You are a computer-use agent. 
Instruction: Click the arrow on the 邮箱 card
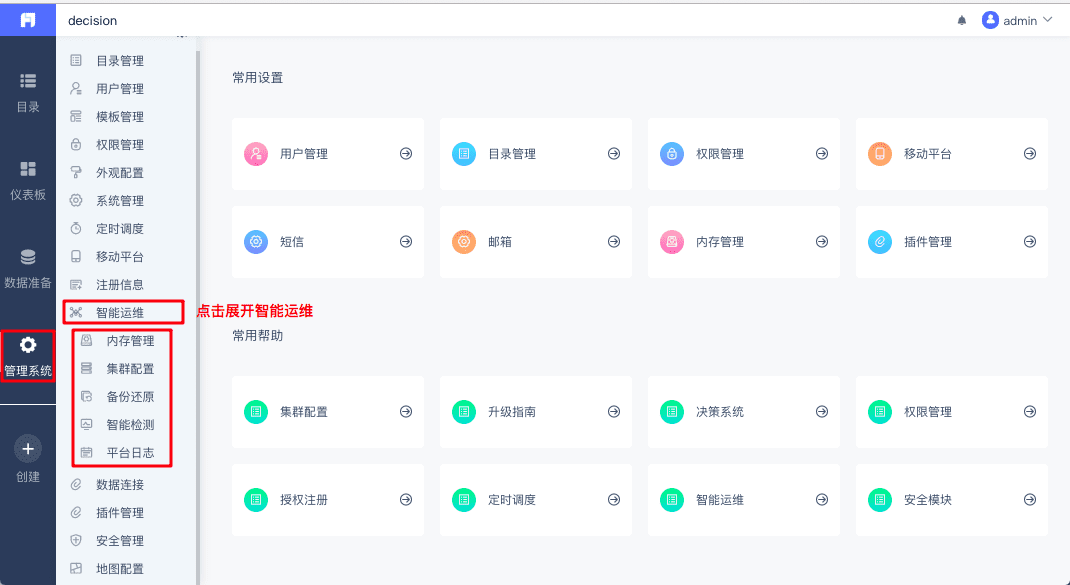[x=614, y=242]
